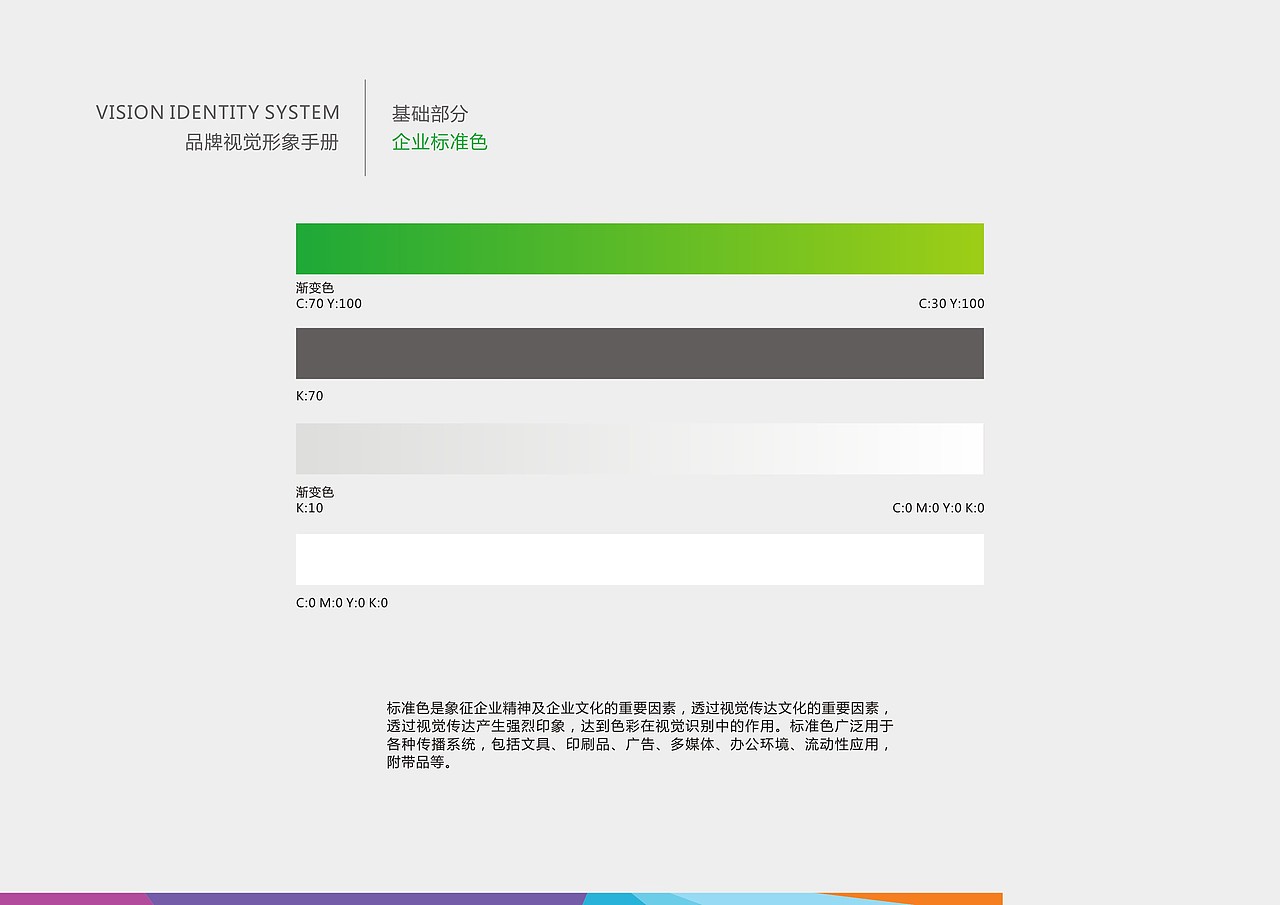Click the 基础部分 heading
This screenshot has height=905, width=1280.
click(429, 114)
